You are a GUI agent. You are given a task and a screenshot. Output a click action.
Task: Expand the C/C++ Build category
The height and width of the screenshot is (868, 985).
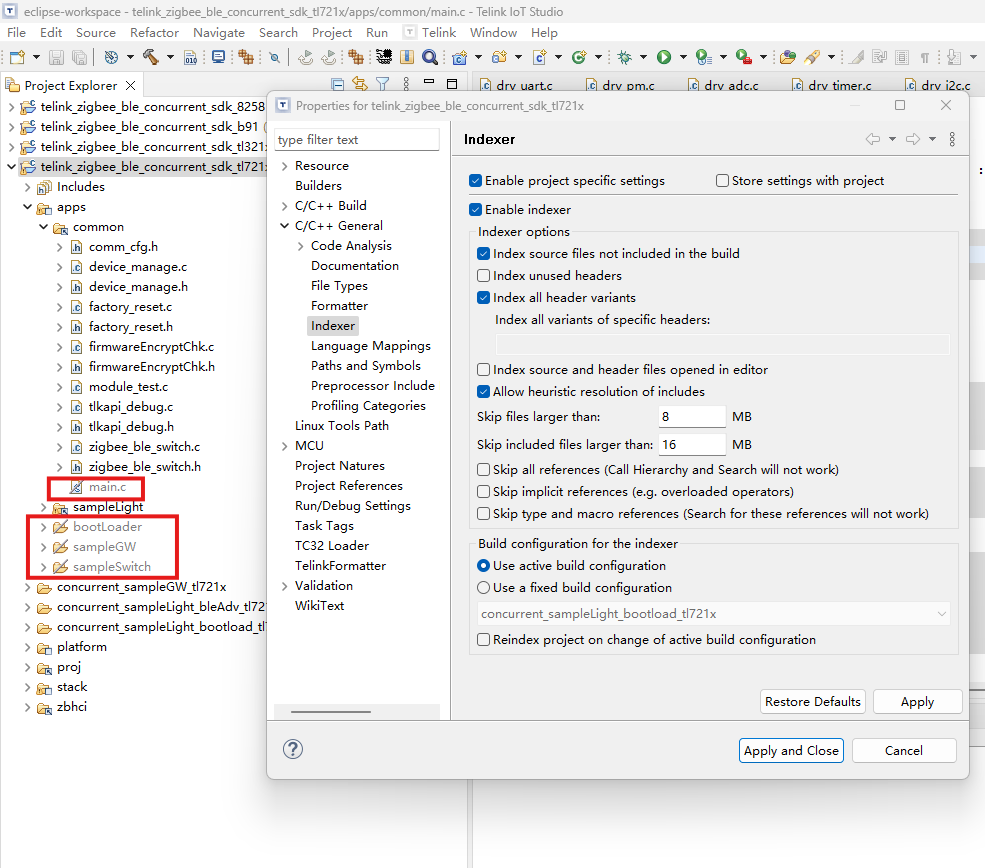(285, 206)
